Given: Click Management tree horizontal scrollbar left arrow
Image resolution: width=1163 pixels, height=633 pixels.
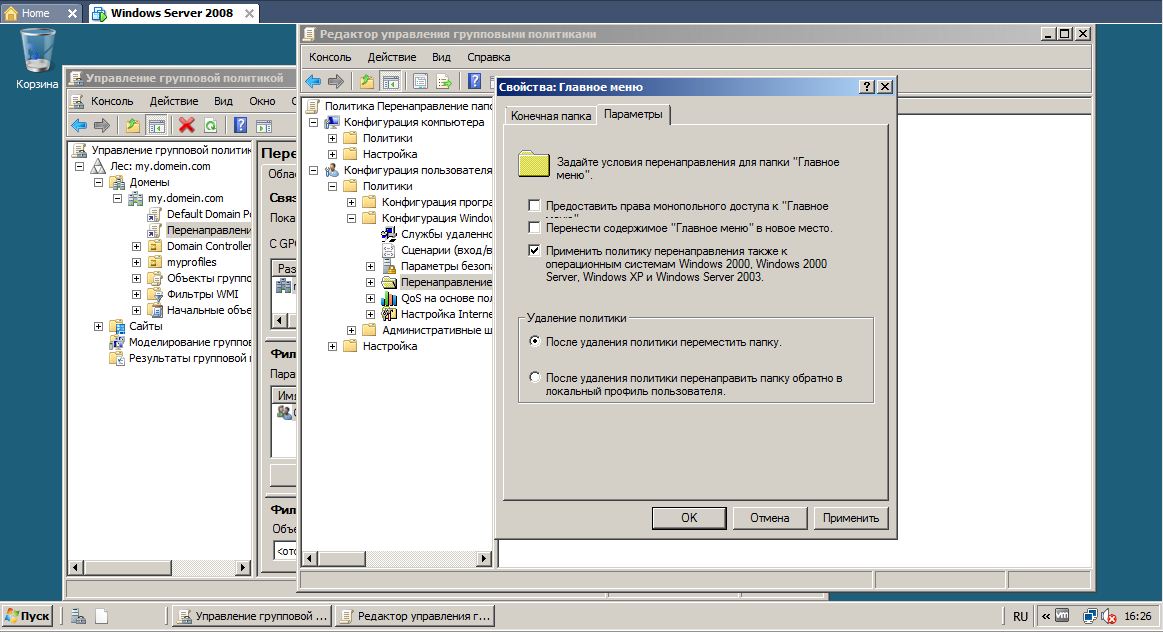Looking at the screenshot, I should coord(76,568).
